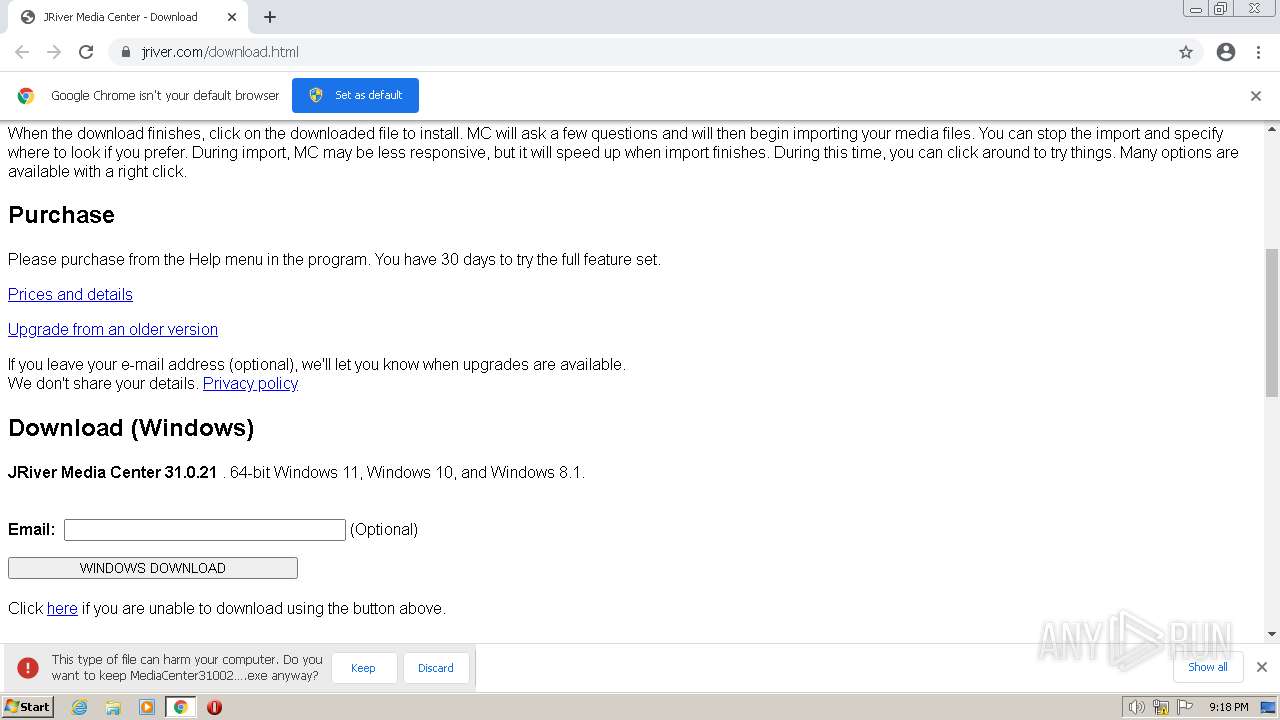
Task: Open the media player taskbar icon
Action: (x=147, y=707)
